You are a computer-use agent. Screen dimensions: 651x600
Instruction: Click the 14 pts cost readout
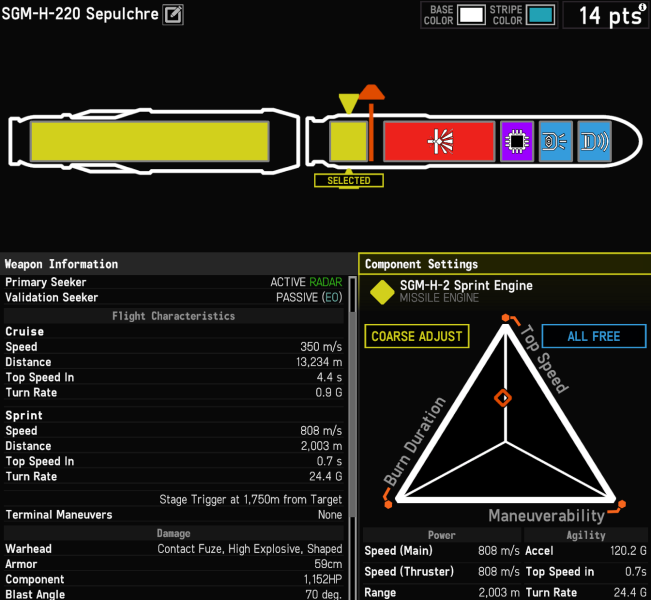(x=609, y=16)
